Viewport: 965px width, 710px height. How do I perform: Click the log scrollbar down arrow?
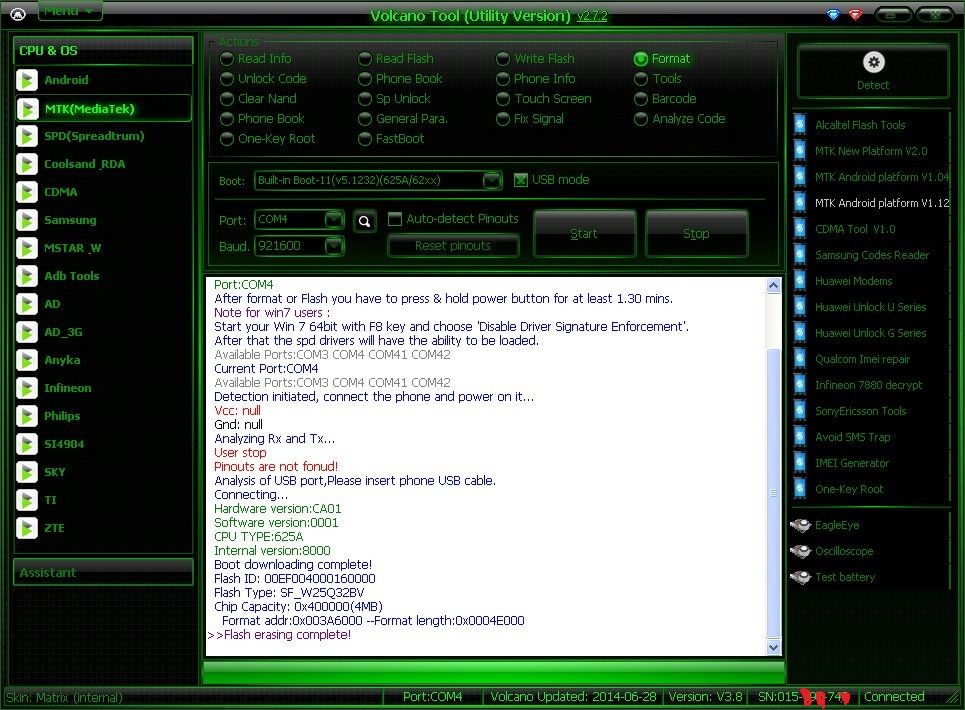point(774,647)
